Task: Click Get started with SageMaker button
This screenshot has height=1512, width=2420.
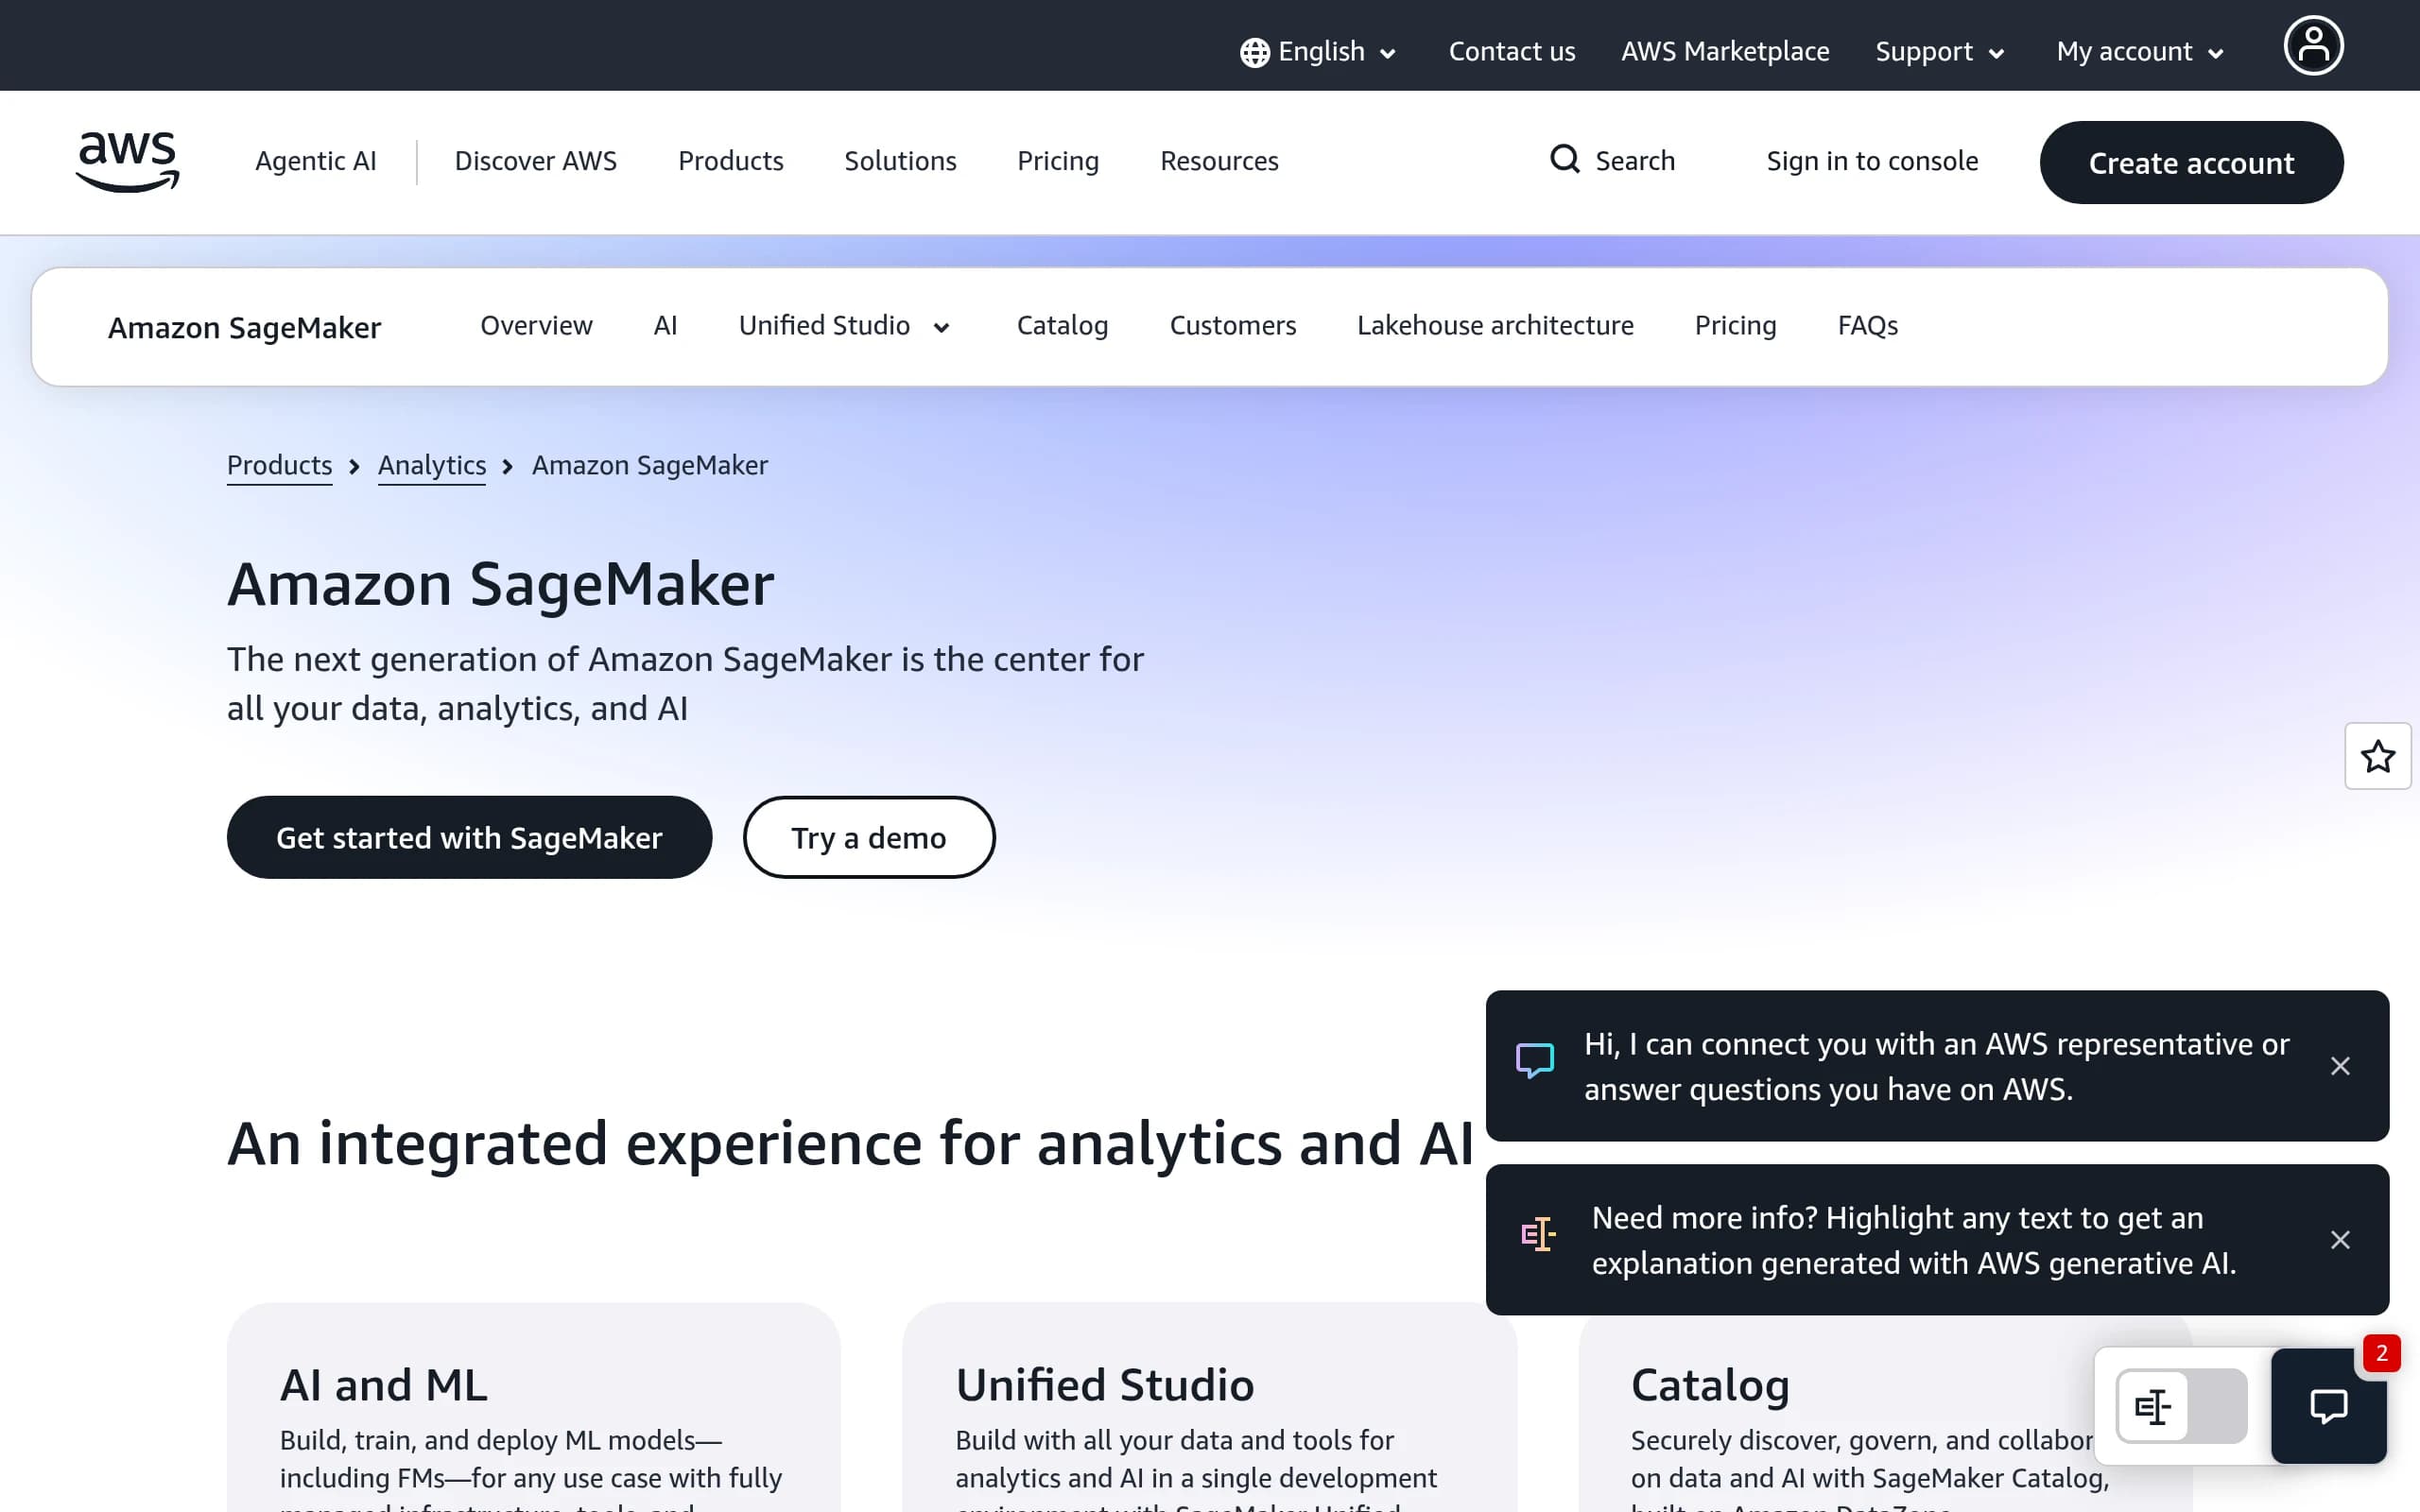Action: (469, 837)
